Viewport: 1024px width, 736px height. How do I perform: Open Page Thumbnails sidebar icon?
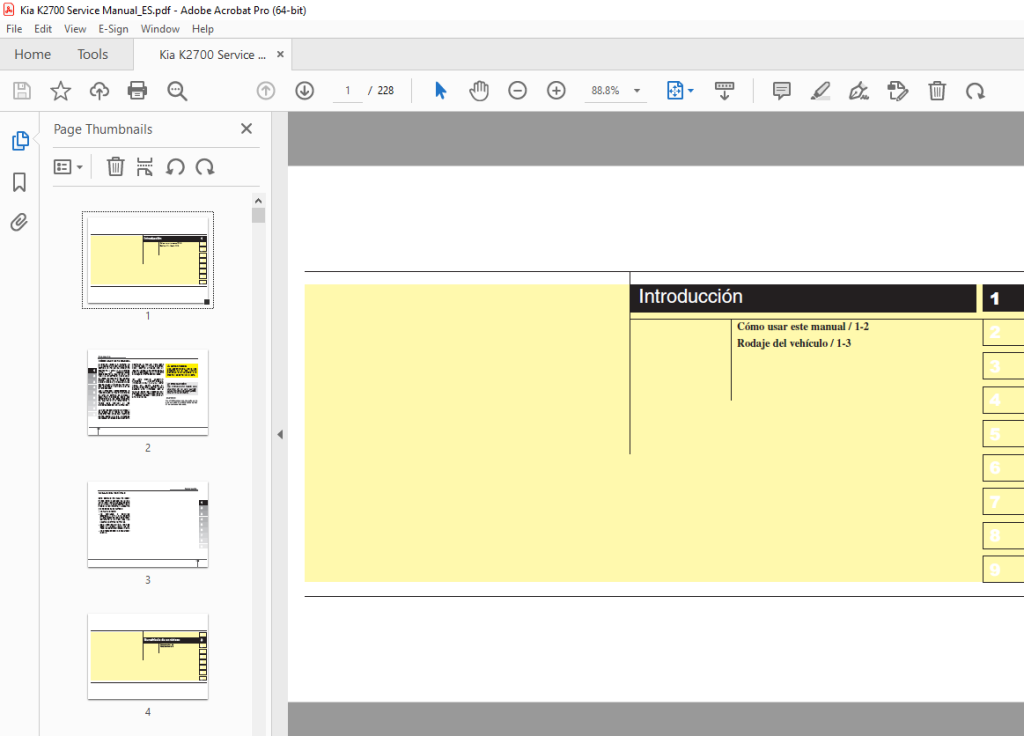(20, 140)
